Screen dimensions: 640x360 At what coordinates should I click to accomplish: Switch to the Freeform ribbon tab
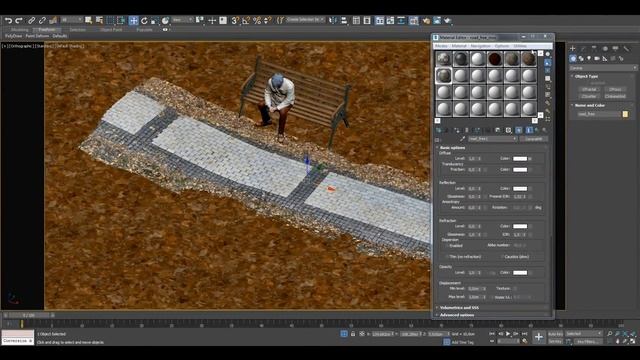coord(47,30)
